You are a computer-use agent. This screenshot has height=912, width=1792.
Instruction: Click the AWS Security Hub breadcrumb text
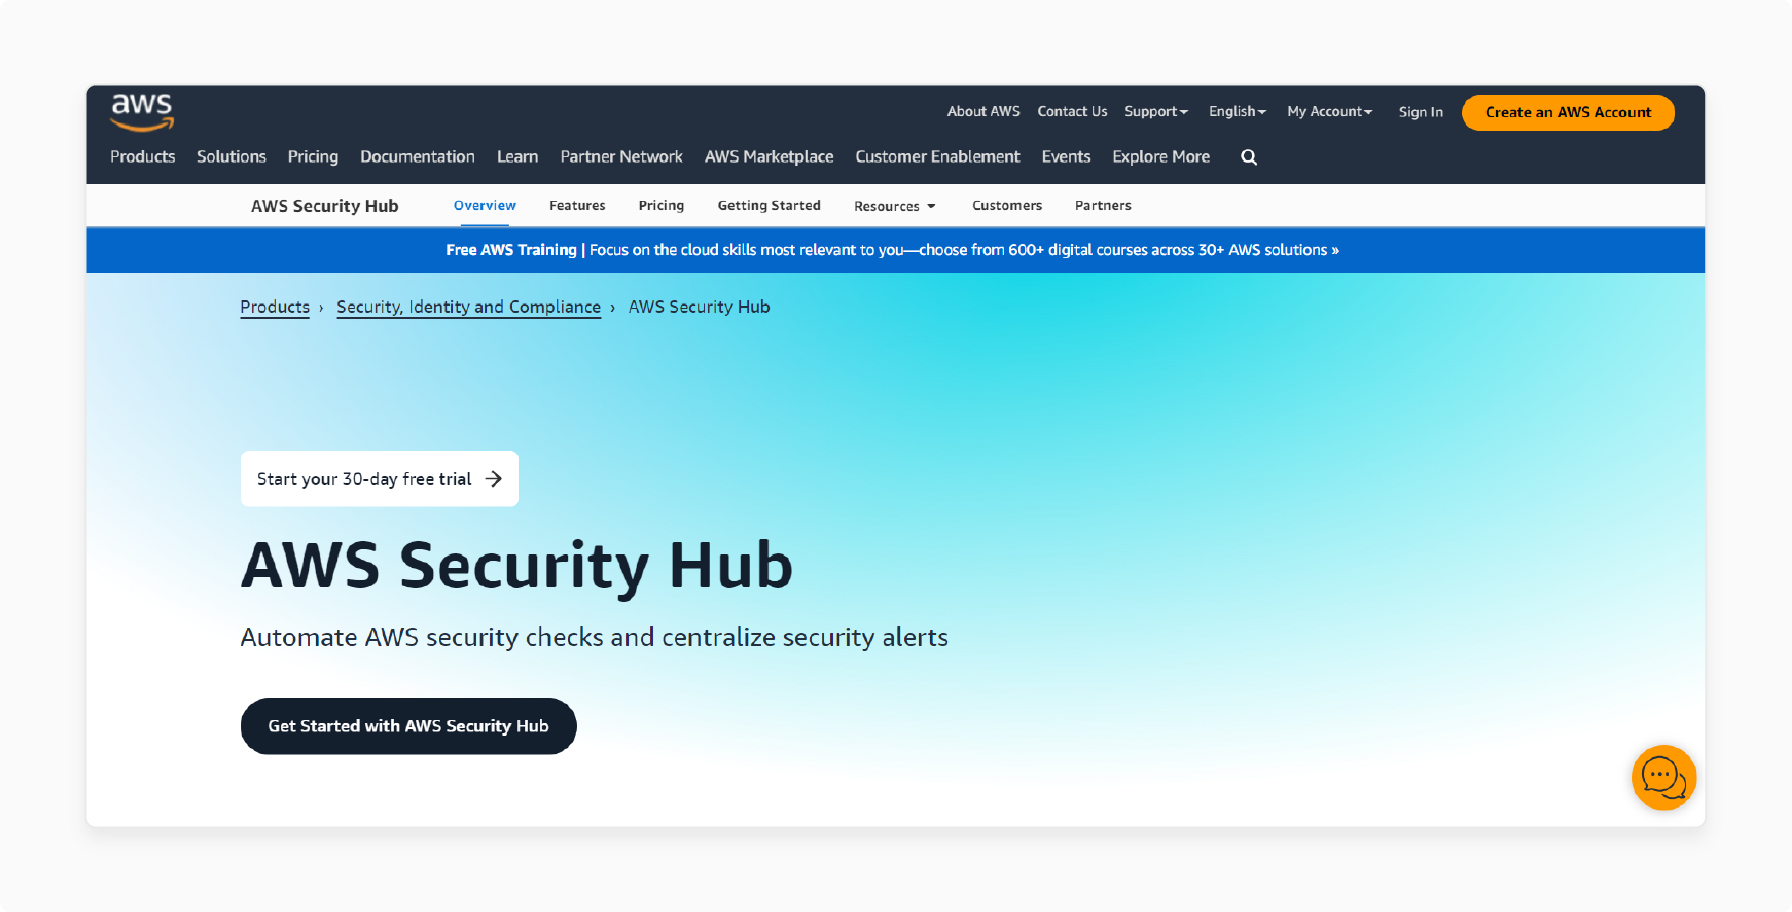pyautogui.click(x=699, y=307)
